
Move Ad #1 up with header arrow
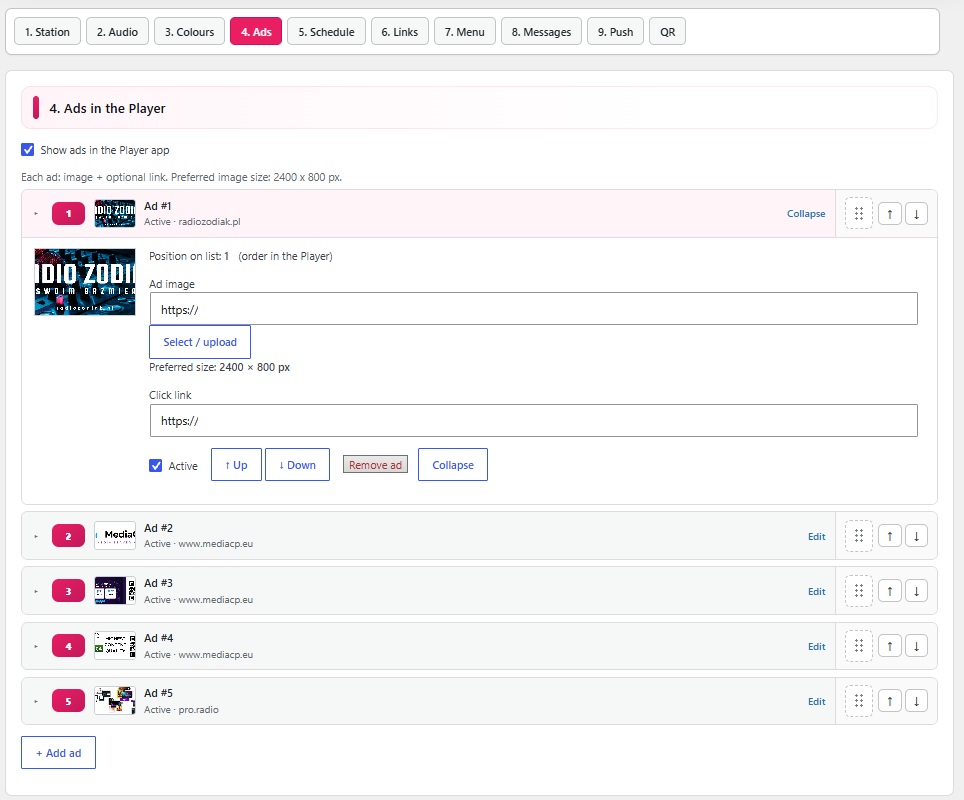890,214
